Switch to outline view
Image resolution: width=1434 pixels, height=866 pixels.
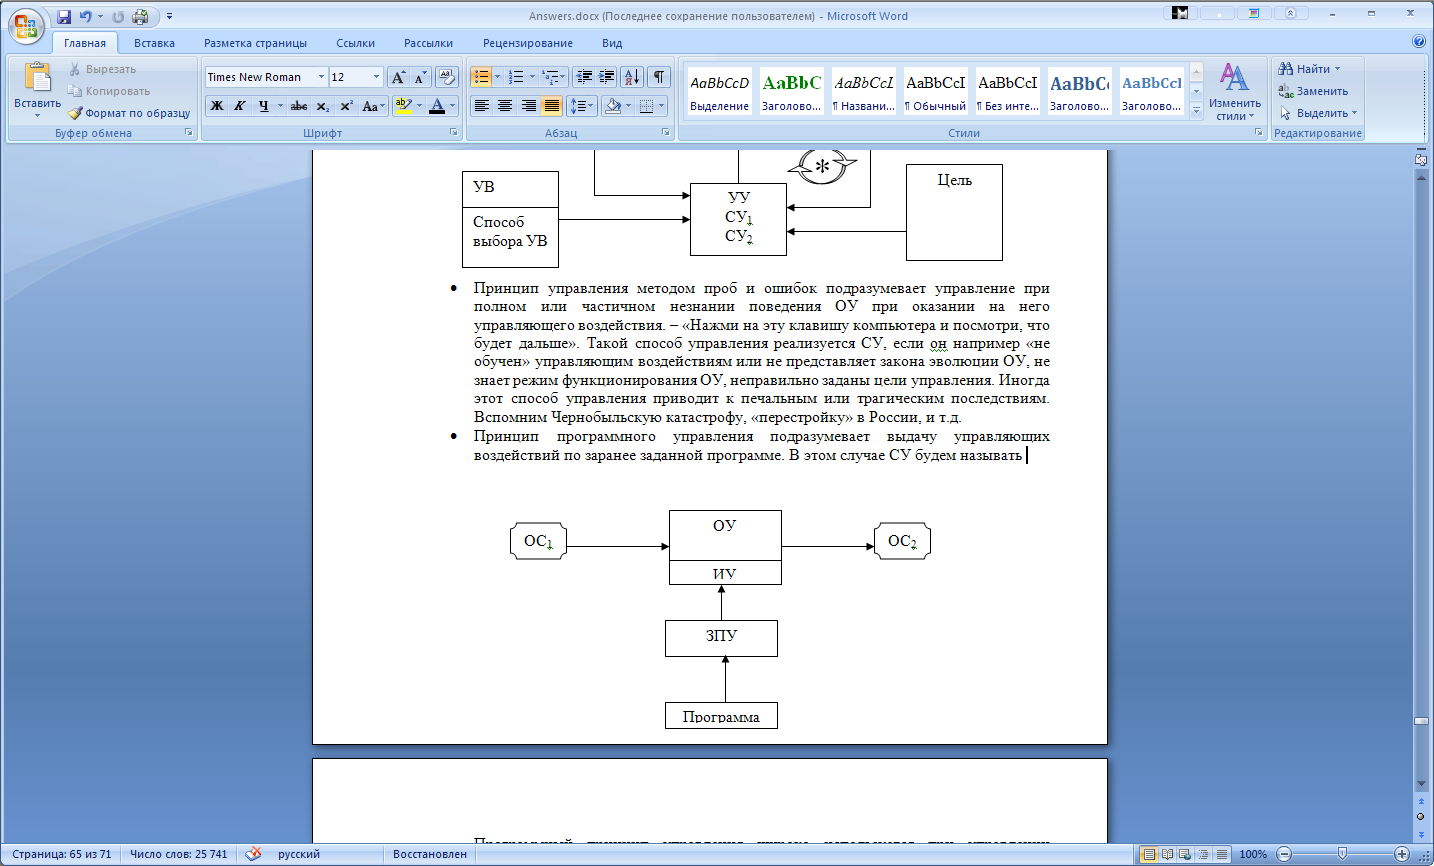1203,854
